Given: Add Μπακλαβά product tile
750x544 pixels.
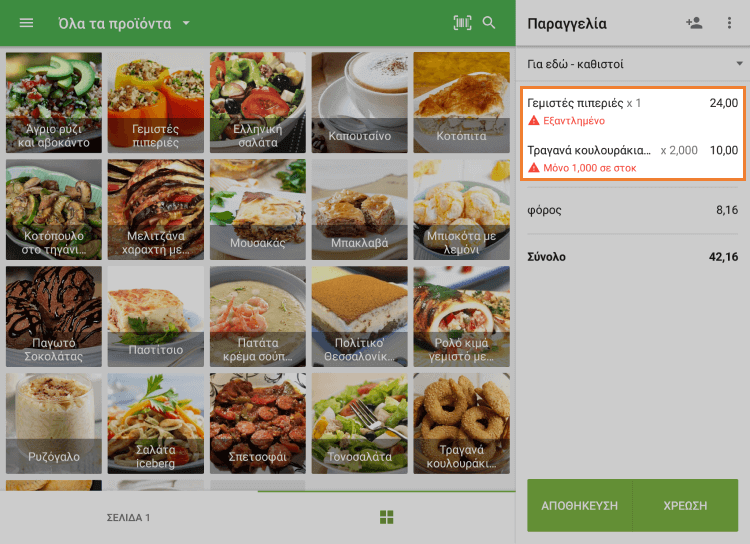Looking at the screenshot, I should (360, 210).
